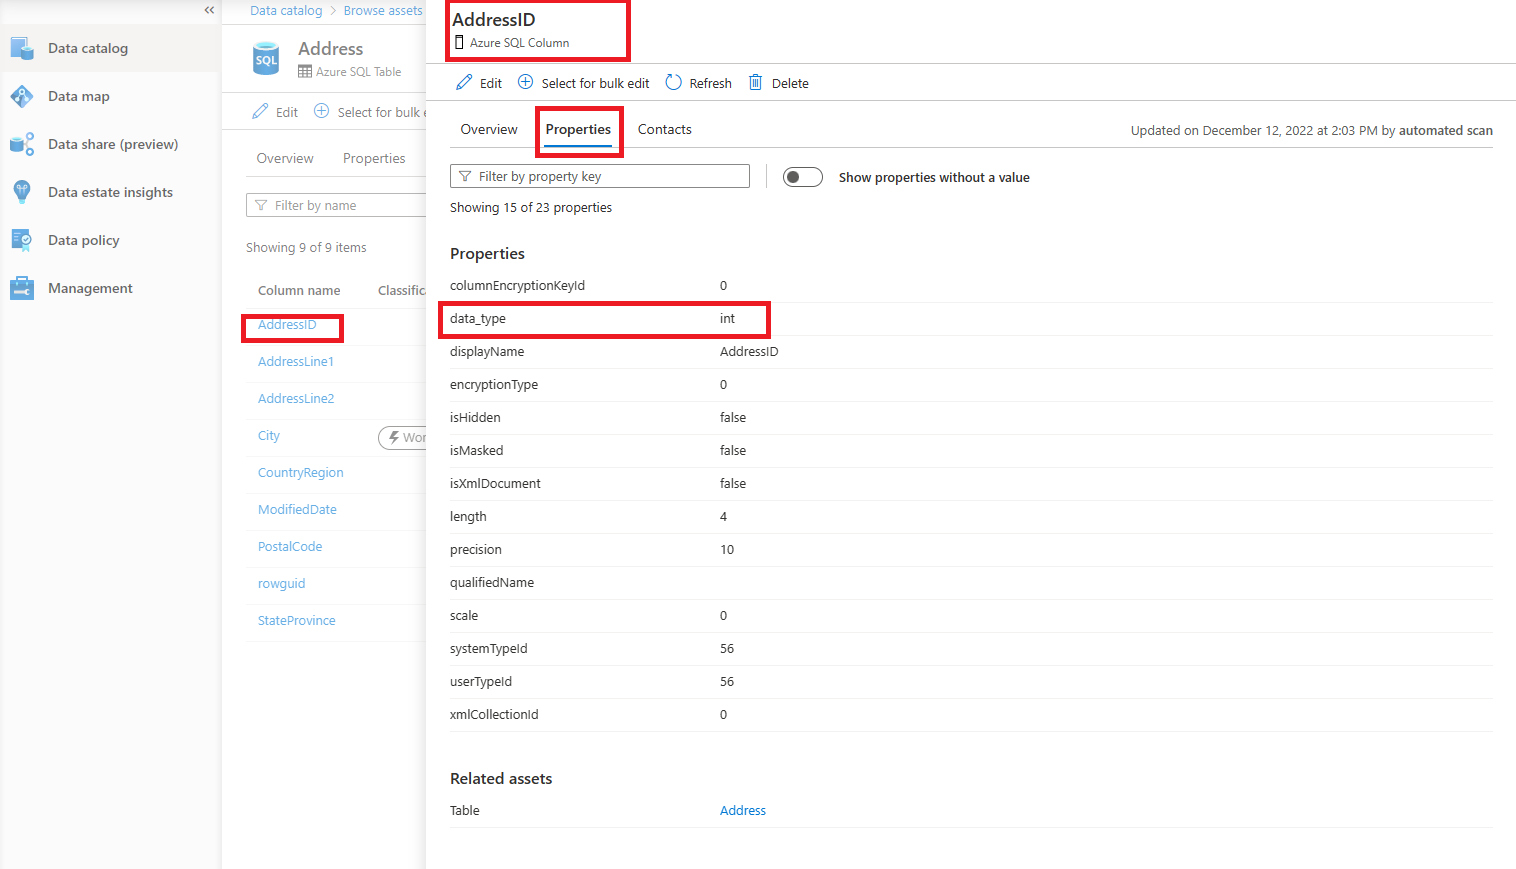The height and width of the screenshot is (869, 1516).
Task: Open Properties tab in Address table panel
Action: [374, 158]
